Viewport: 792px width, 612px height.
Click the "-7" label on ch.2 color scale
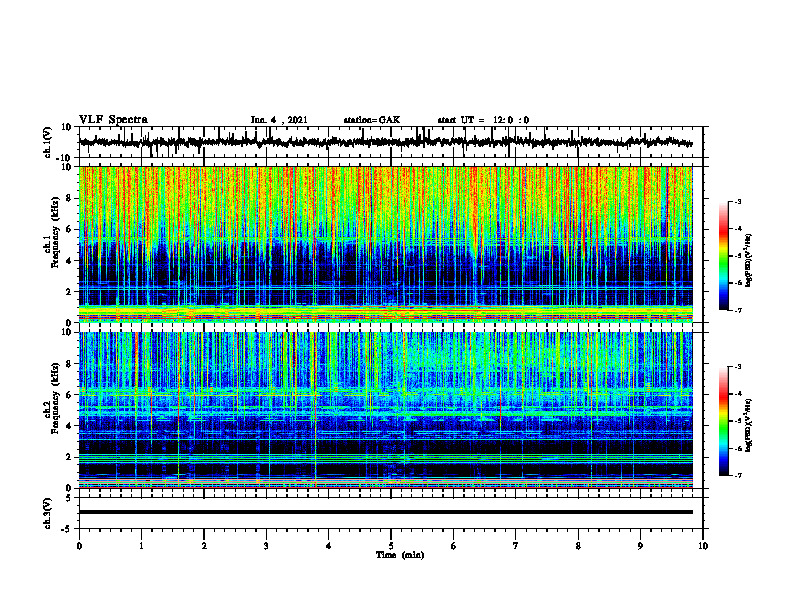pos(738,476)
